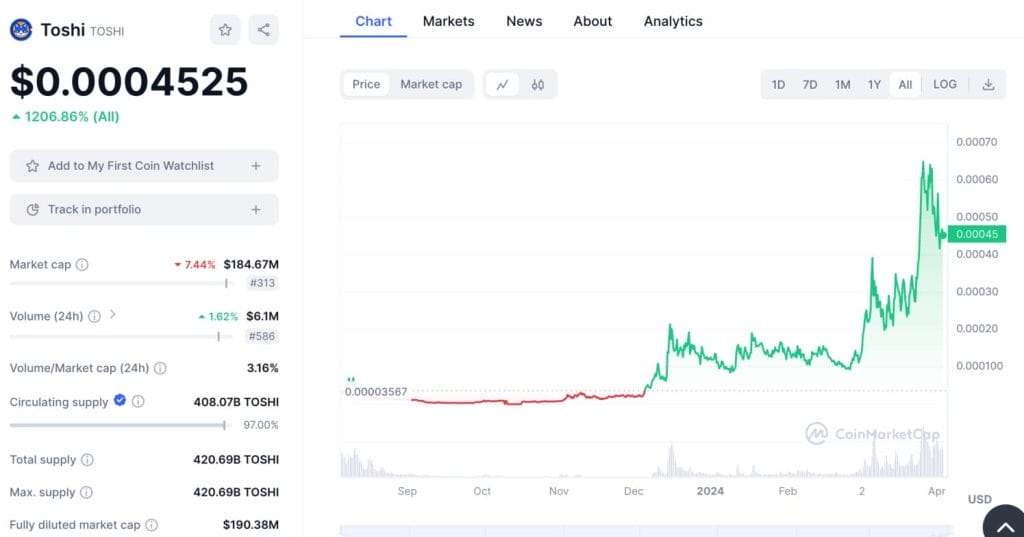1024x537 pixels.
Task: Click the star favorite icon next to Toshi
Action: pos(225,30)
